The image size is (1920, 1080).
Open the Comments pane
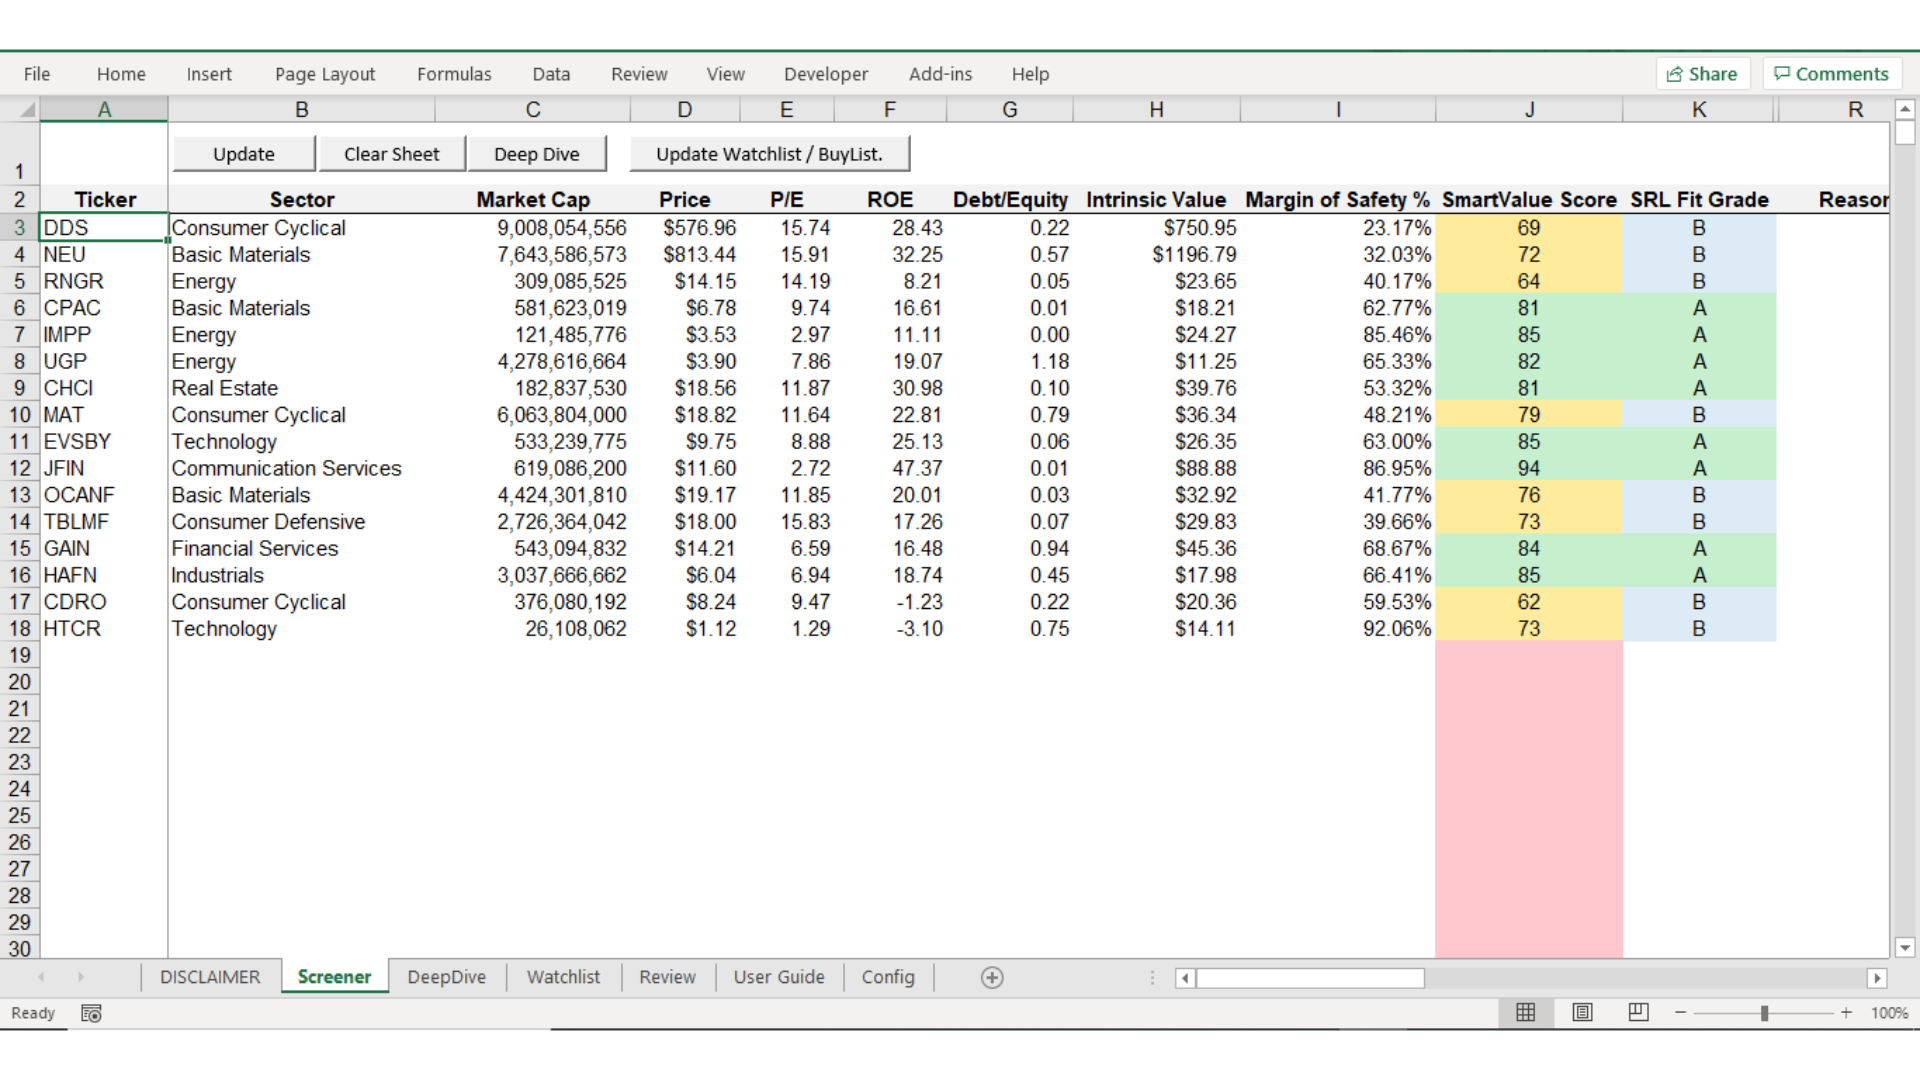click(1831, 73)
